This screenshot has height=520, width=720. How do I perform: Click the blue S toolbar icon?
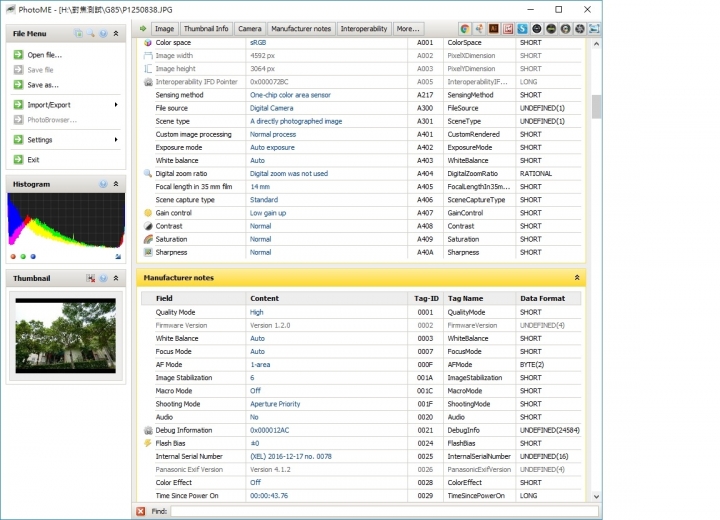tap(522, 29)
